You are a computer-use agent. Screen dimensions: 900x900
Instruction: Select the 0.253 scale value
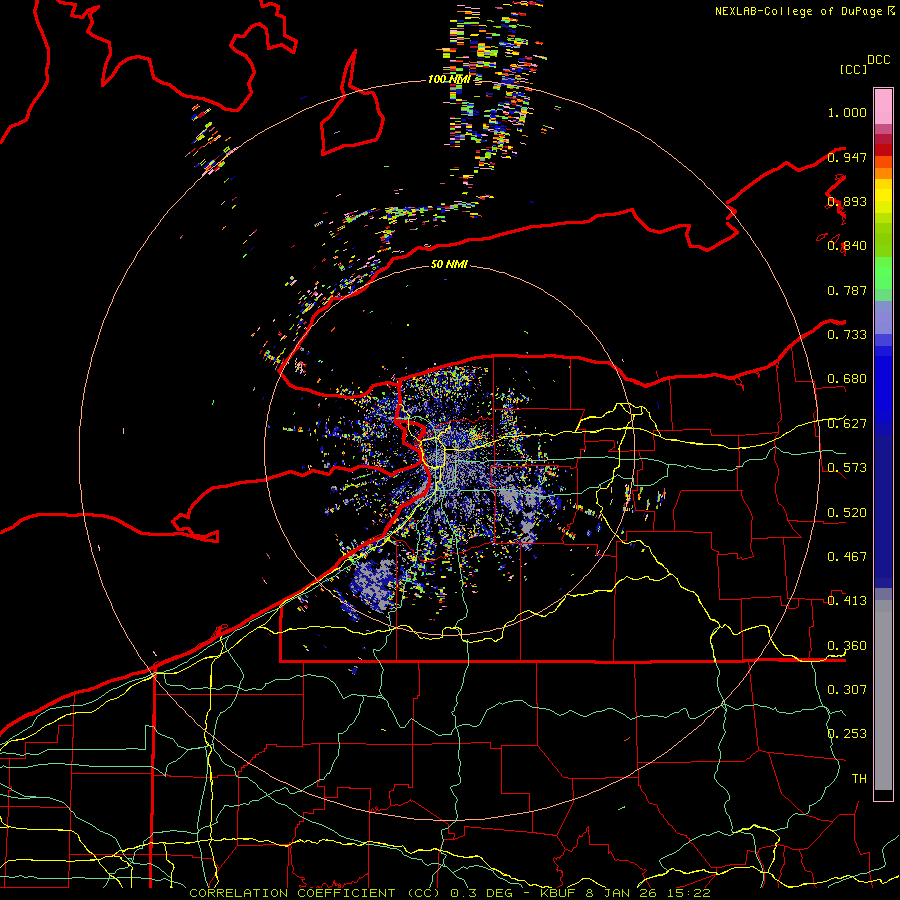847,734
